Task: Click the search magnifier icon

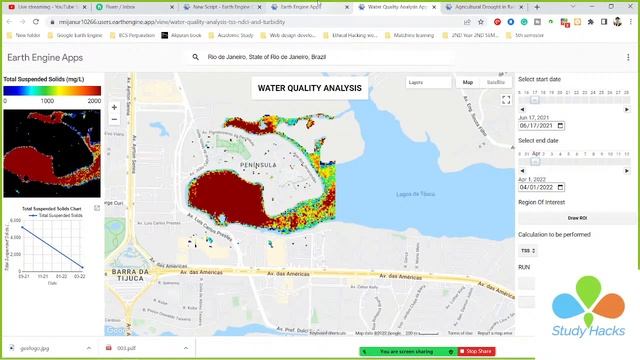Action: pyautogui.click(x=196, y=57)
